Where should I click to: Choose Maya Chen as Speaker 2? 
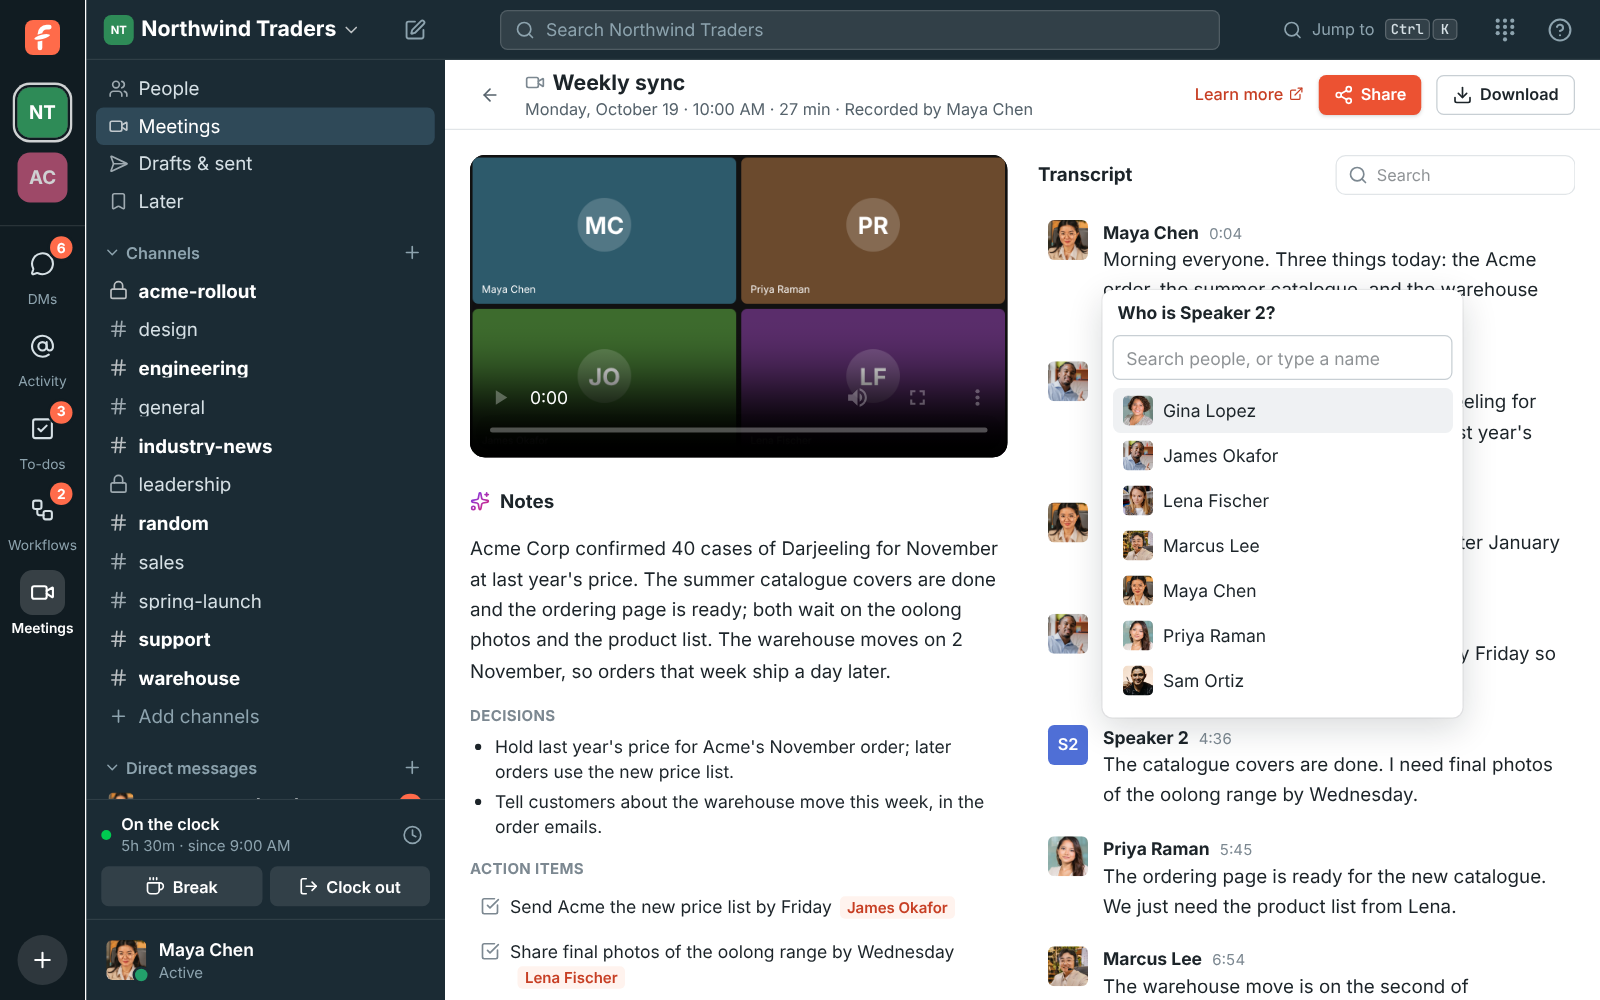point(1282,591)
